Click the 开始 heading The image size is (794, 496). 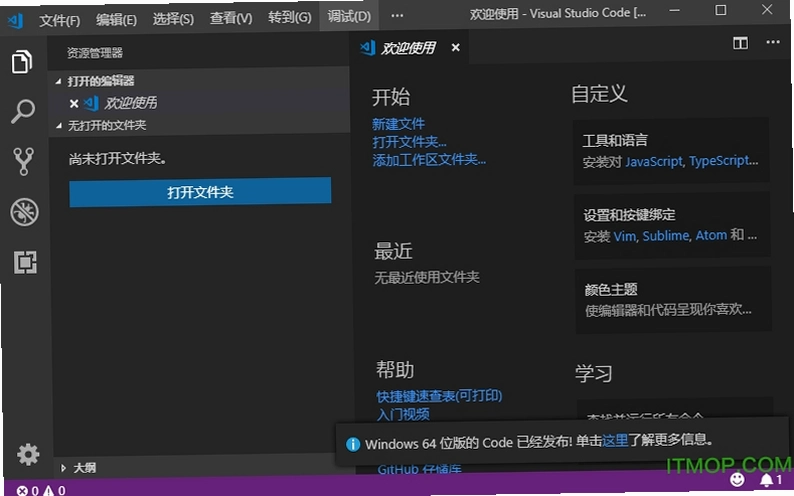pos(390,97)
